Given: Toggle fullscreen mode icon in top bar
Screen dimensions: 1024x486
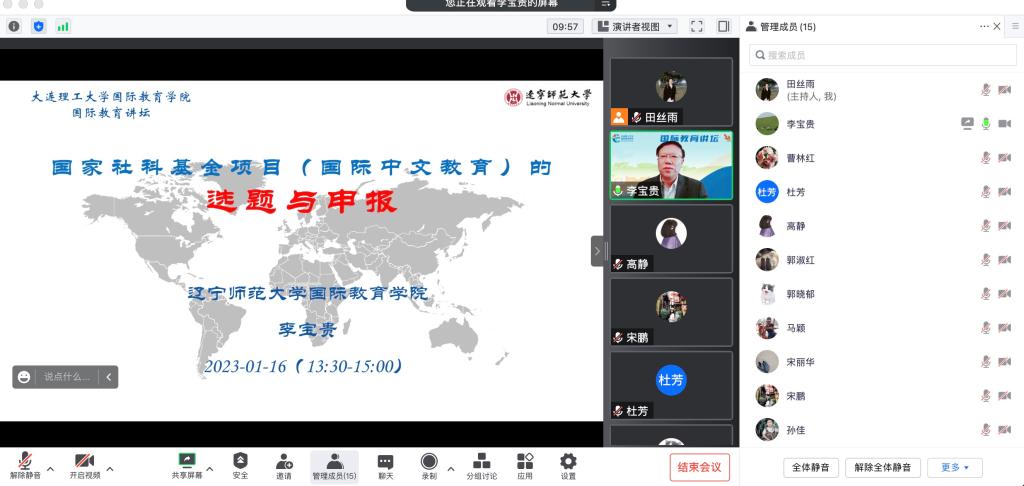Looking at the screenshot, I should point(697,26).
